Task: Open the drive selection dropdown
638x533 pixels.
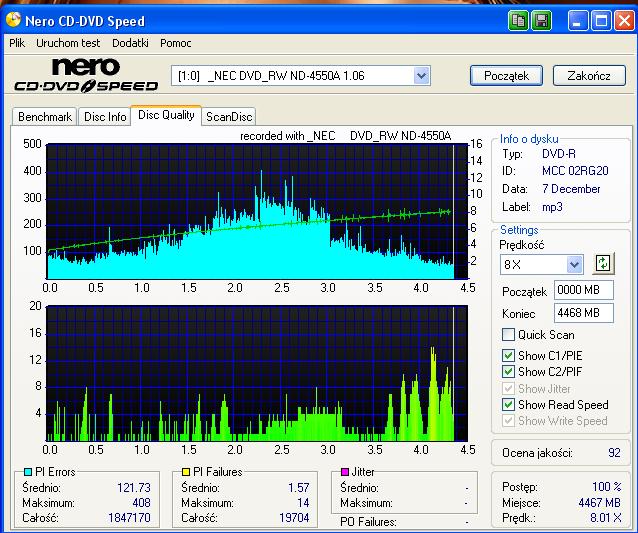Action: [422, 76]
